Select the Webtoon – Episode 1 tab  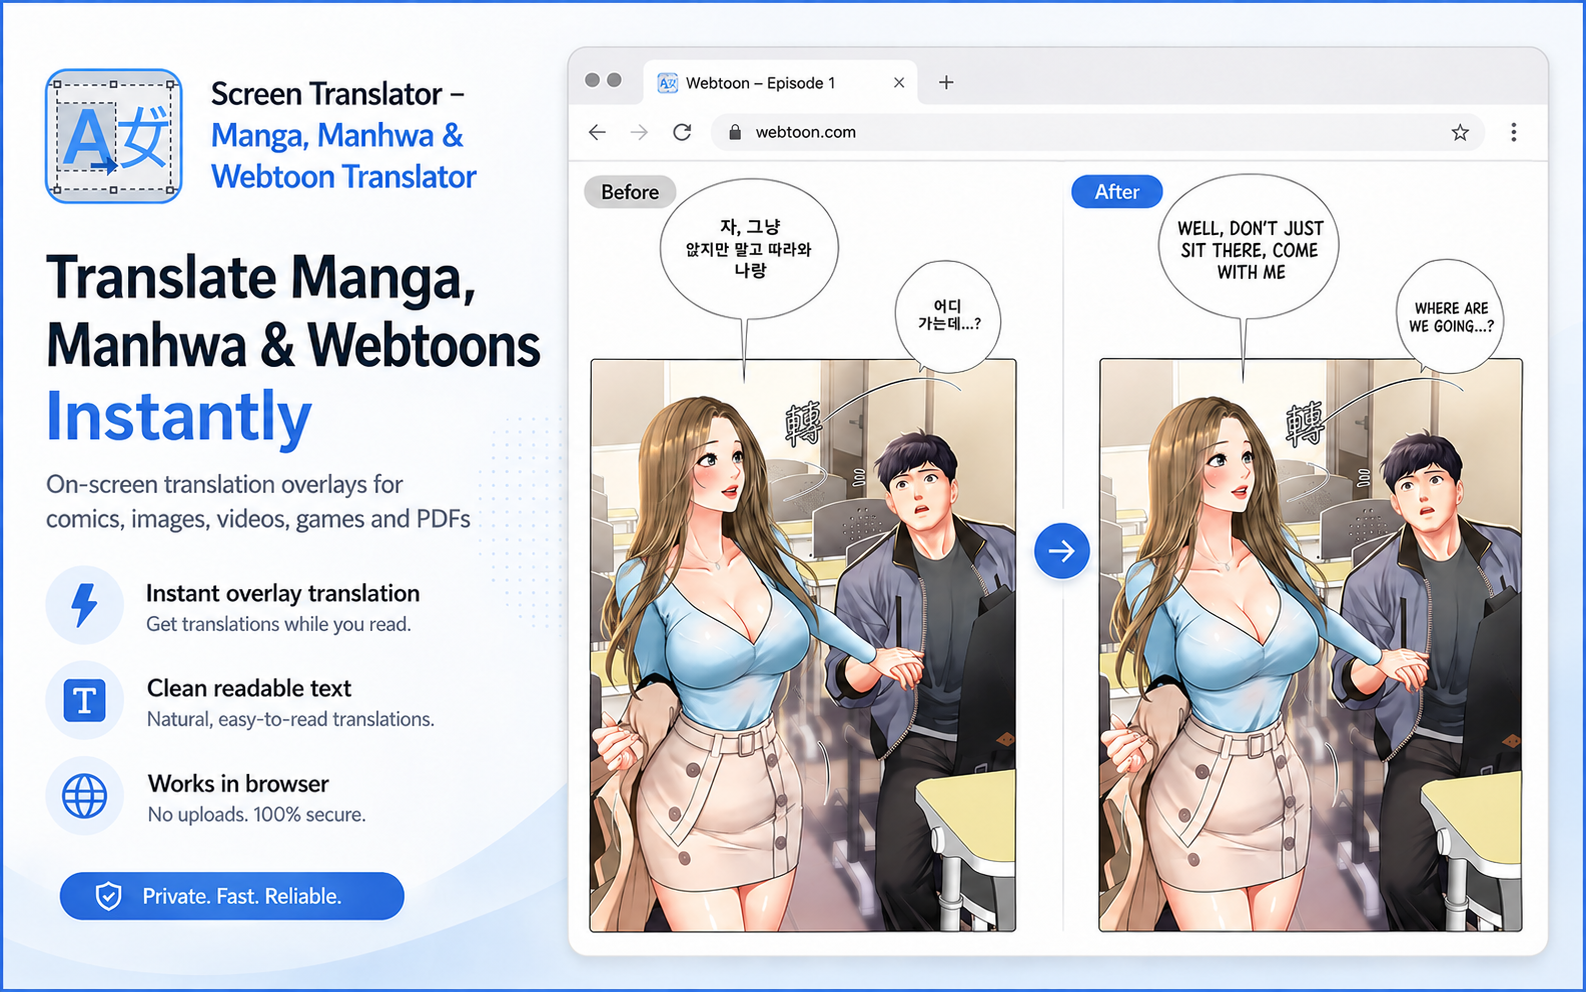click(781, 83)
